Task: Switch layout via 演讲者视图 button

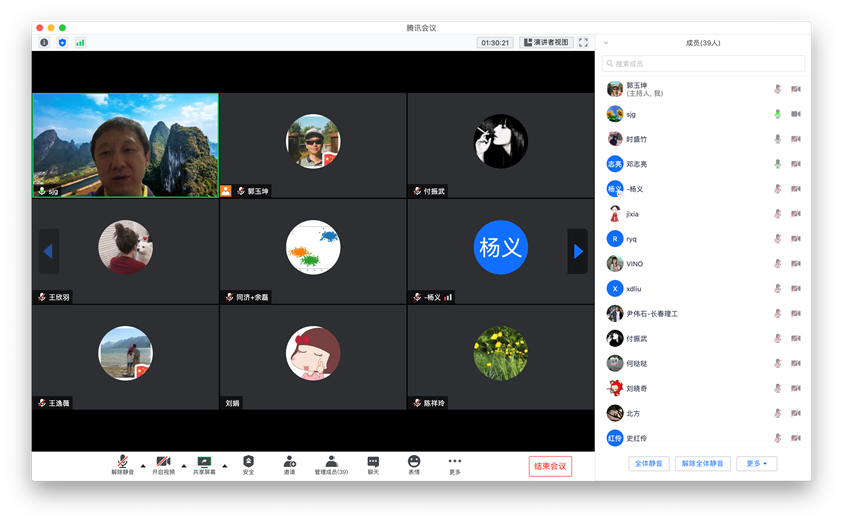Action: (546, 43)
